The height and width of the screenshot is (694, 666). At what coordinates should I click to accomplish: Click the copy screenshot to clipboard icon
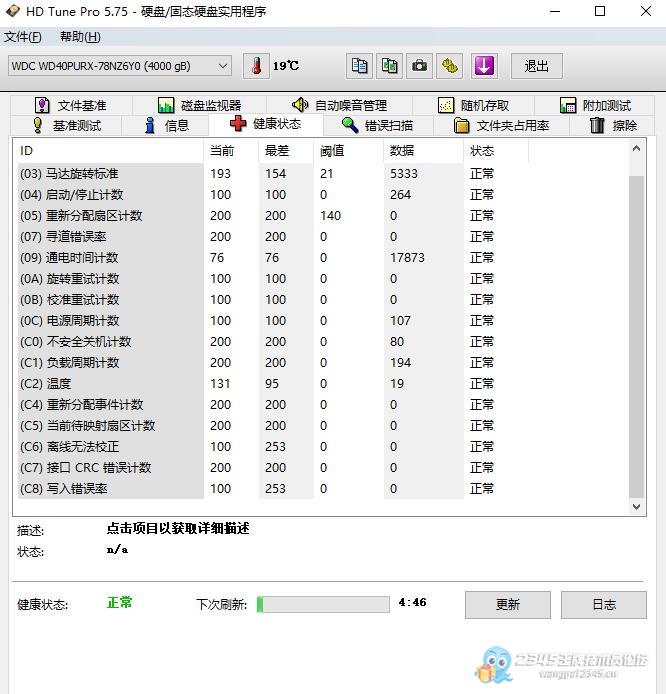tap(390, 66)
